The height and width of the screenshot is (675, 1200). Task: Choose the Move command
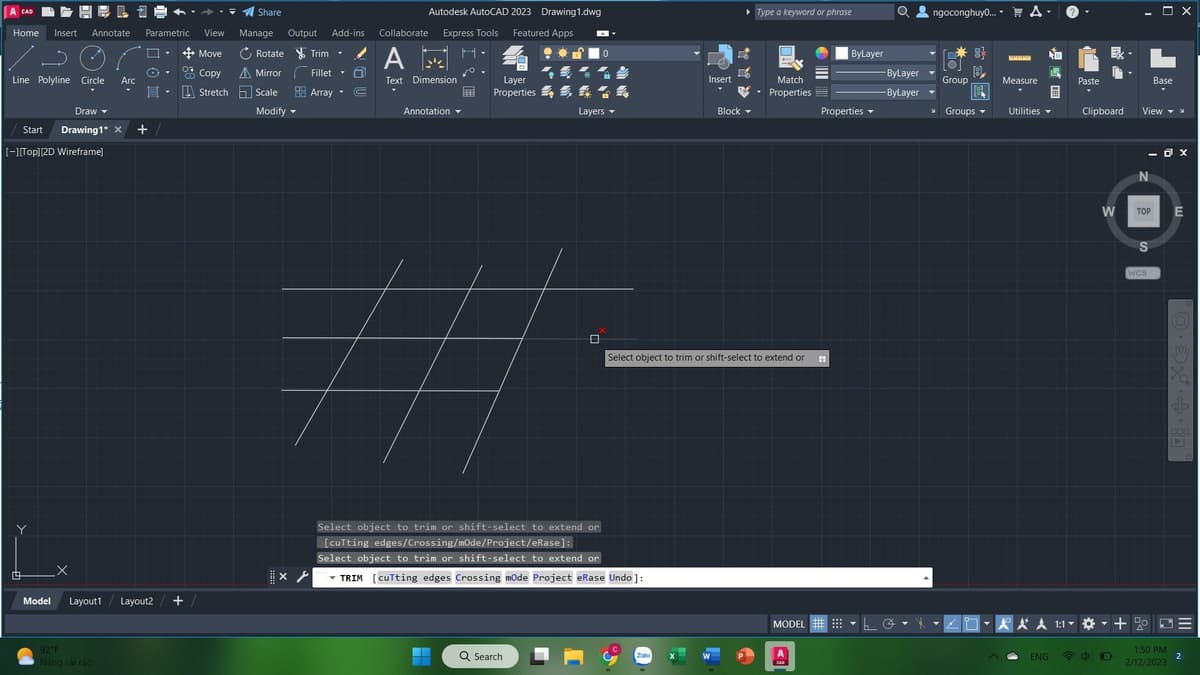[x=202, y=53]
